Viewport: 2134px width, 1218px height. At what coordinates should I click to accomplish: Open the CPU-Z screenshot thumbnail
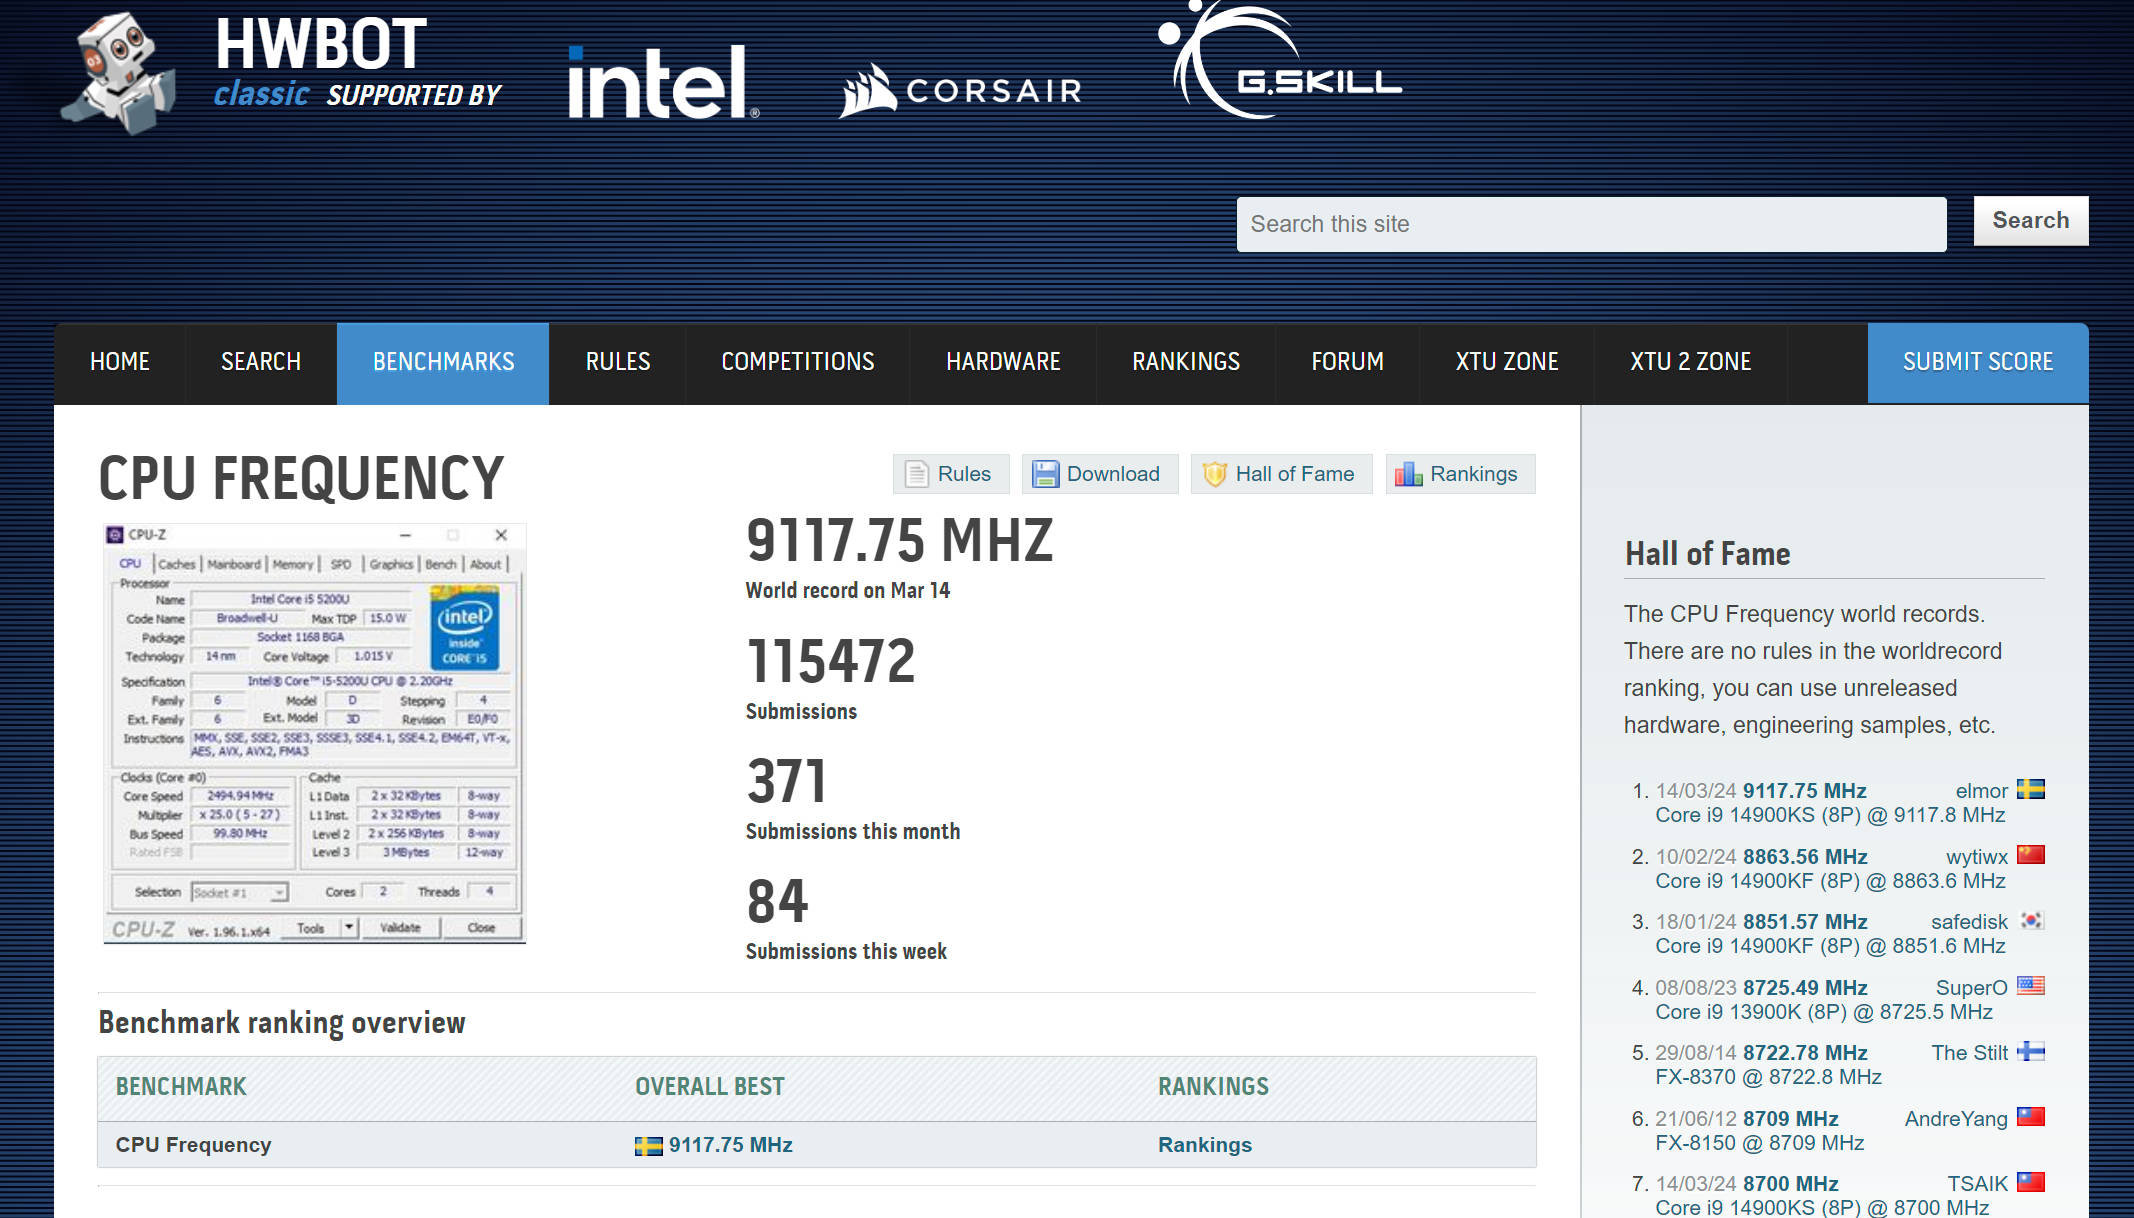pos(314,733)
